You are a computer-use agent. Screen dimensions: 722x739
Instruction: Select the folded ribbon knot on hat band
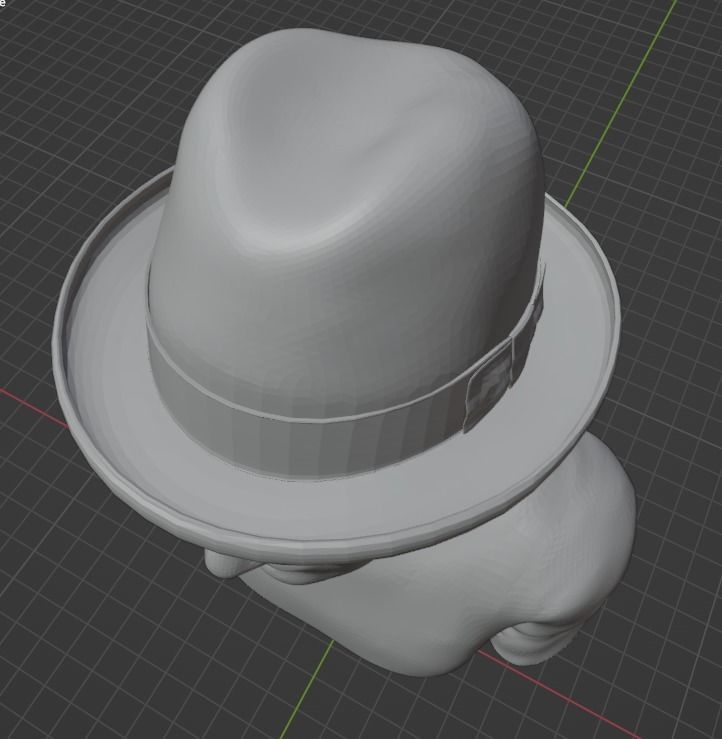coord(490,389)
